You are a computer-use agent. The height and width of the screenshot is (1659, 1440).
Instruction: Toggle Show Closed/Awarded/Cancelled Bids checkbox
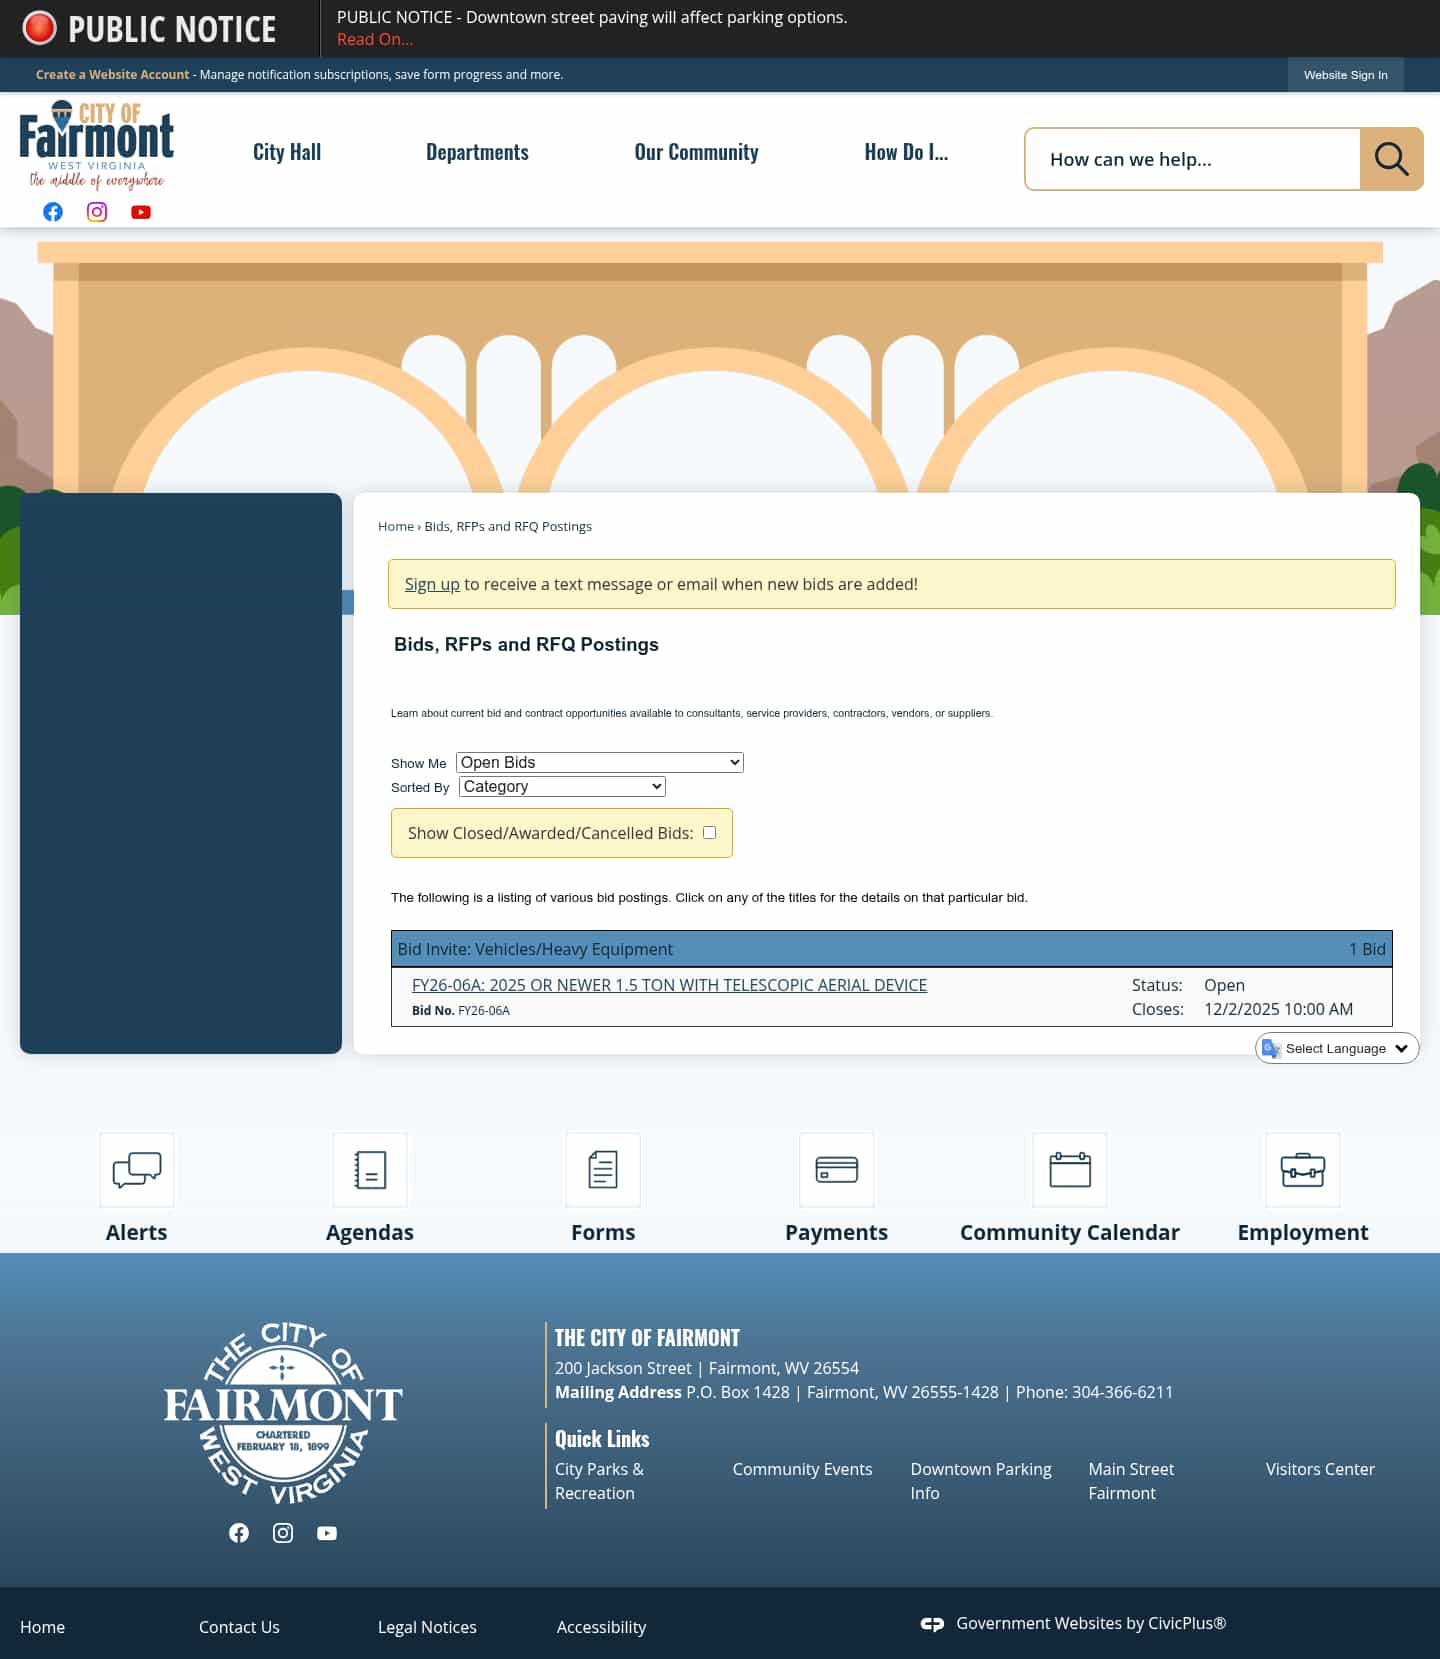pos(710,832)
